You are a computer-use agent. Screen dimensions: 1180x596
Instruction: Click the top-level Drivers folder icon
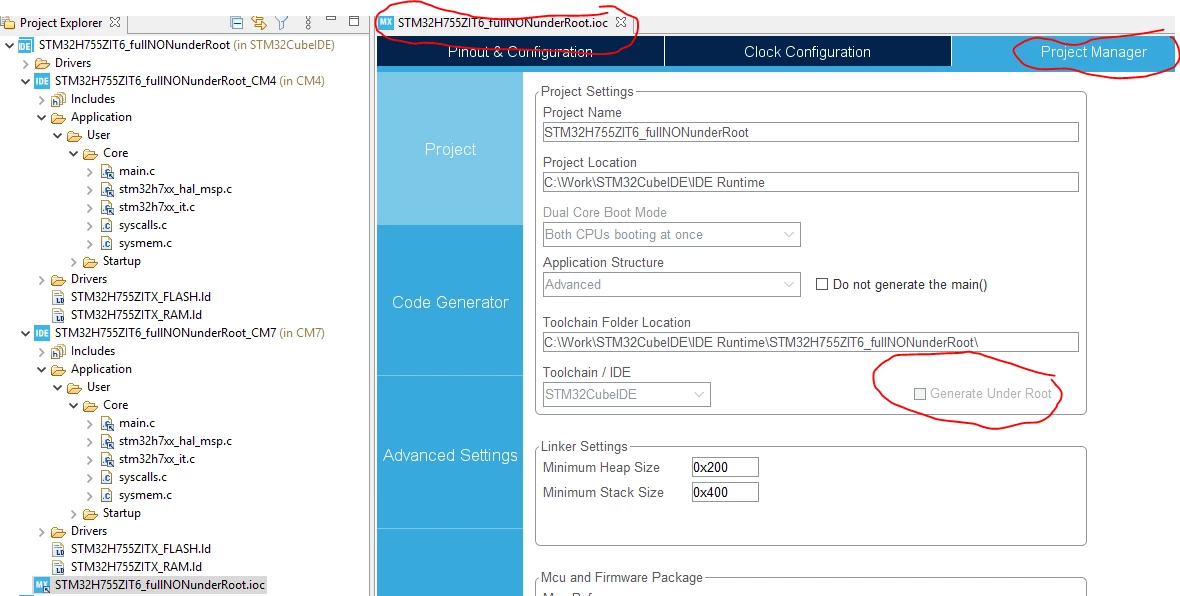pyautogui.click(x=42, y=63)
